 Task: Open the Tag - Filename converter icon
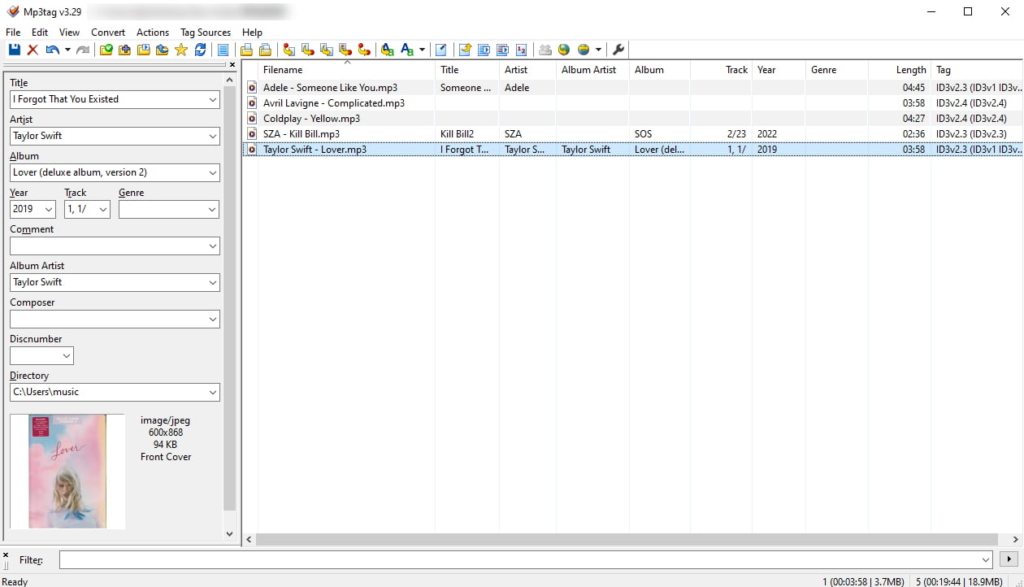tap(287, 48)
